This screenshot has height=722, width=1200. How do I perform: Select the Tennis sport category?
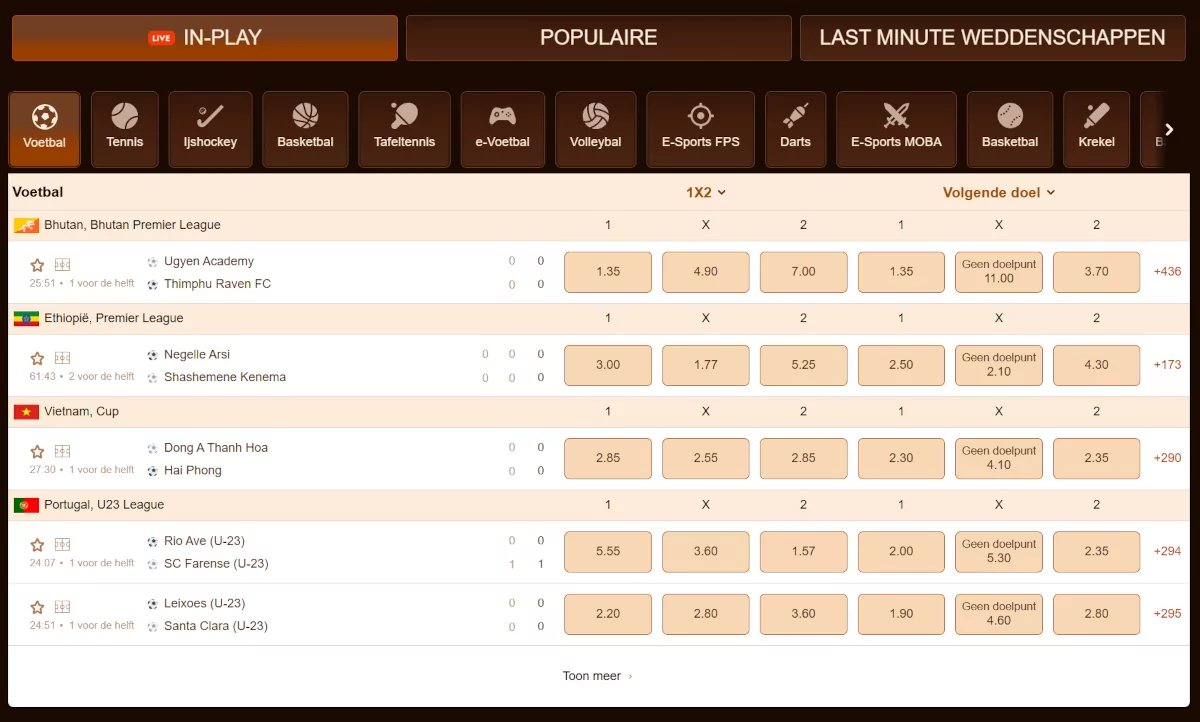click(x=125, y=129)
